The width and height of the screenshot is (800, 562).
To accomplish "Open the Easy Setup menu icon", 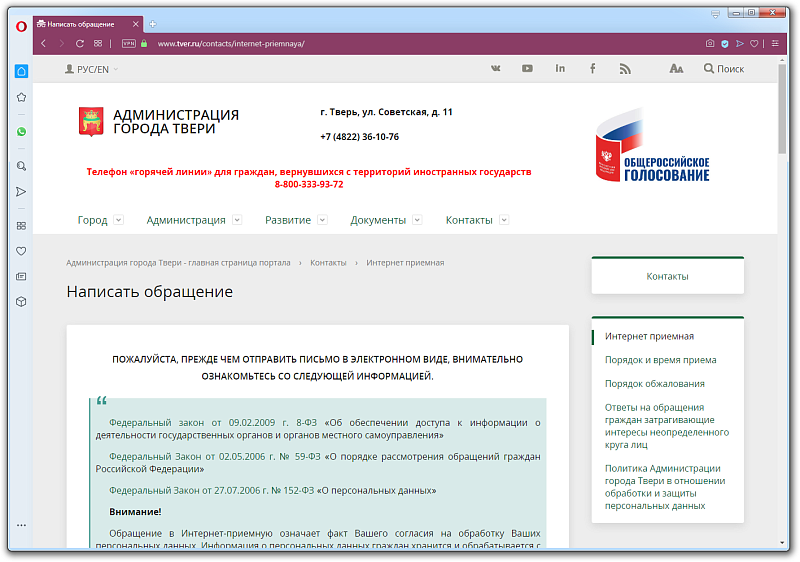I will point(775,44).
